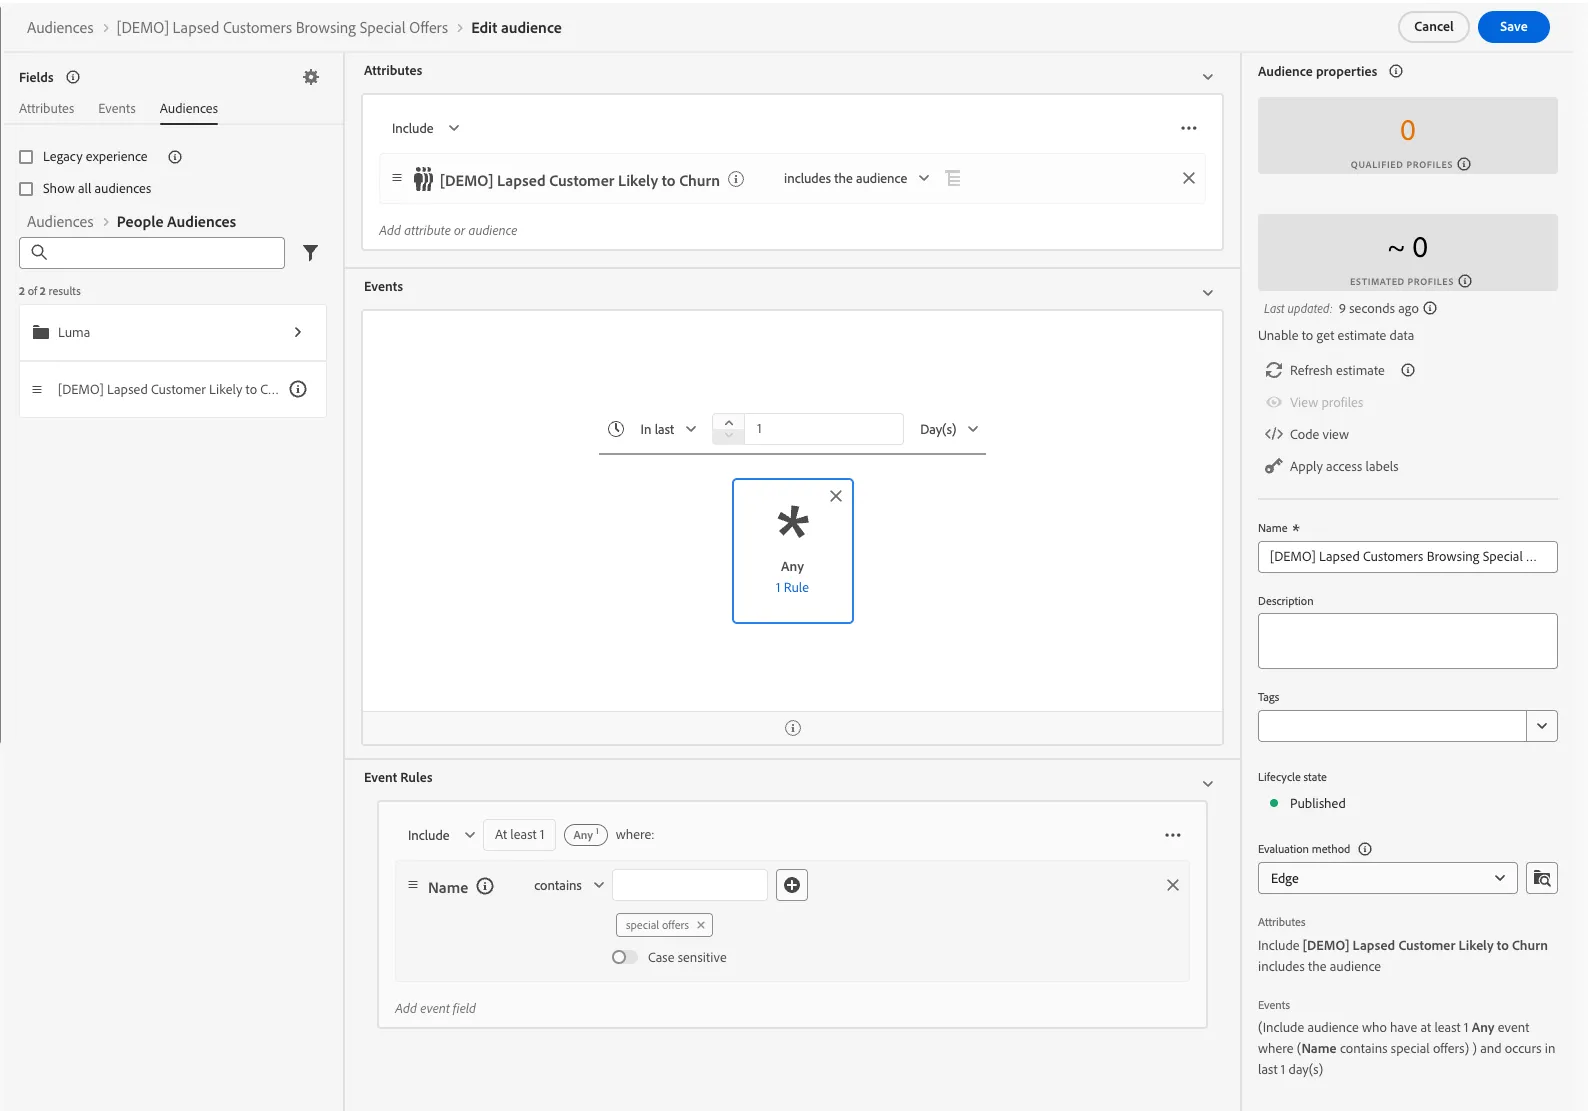Click the audience search field

coord(152,253)
